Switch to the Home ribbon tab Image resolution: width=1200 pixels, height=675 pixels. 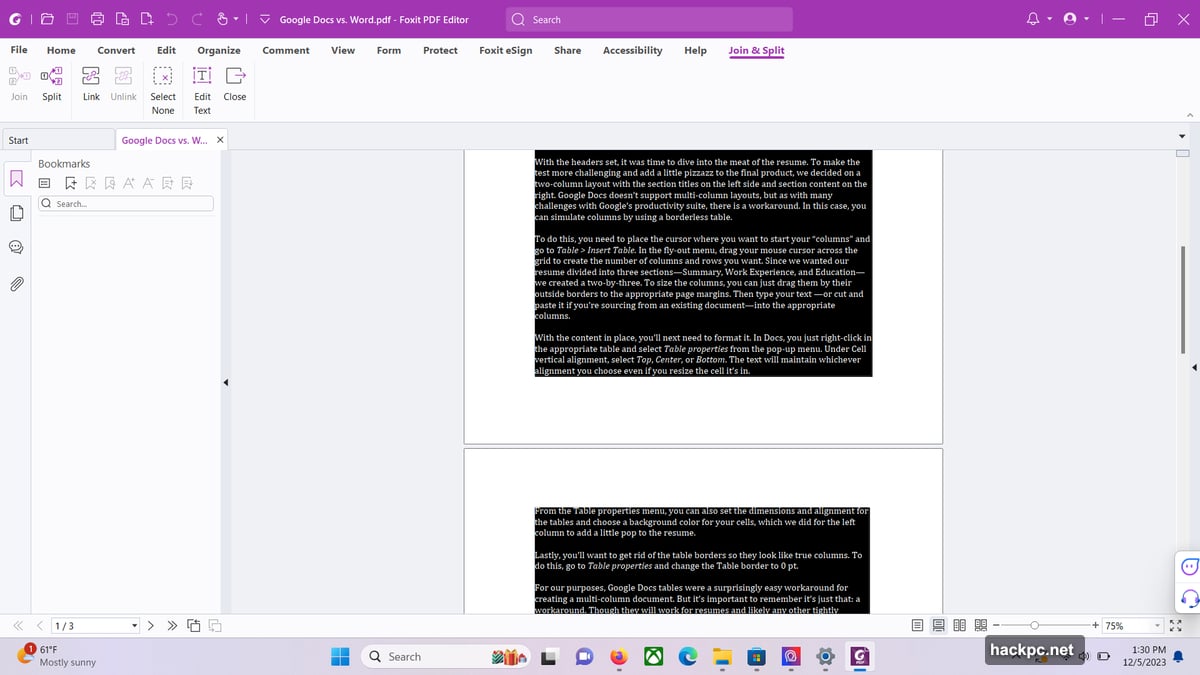(61, 50)
